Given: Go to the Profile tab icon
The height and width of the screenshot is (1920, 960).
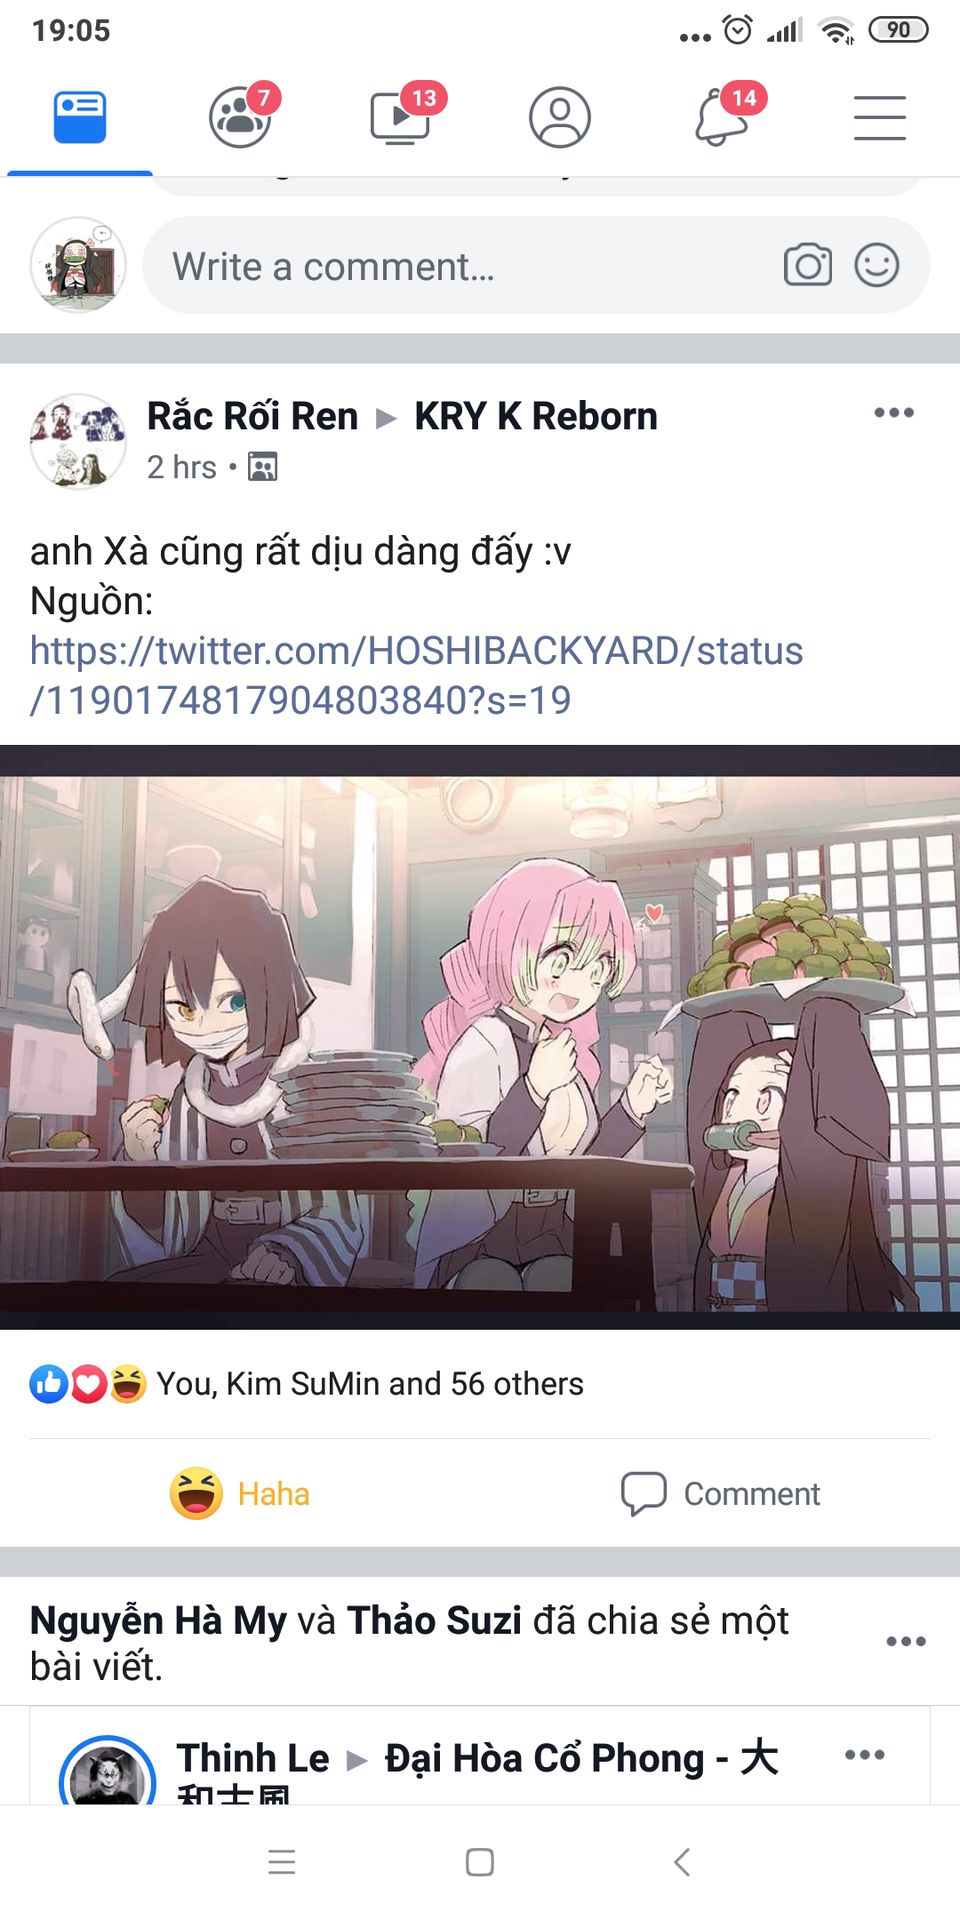Looking at the screenshot, I should pyautogui.click(x=560, y=117).
